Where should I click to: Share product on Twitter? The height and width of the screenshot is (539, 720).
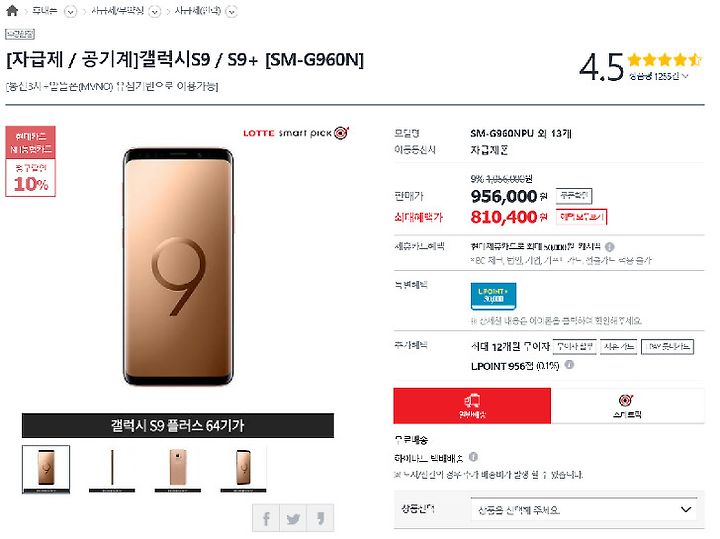pos(293,519)
